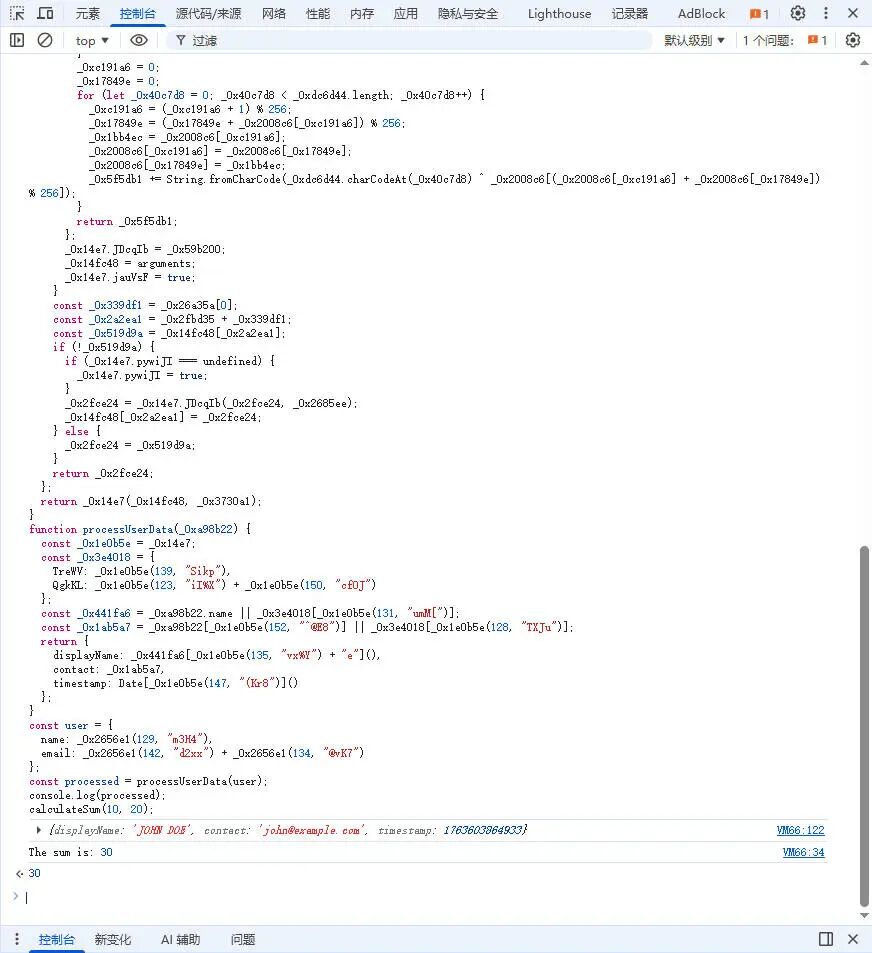Show the console sidebar panel icon
Image resolution: width=872 pixels, height=953 pixels.
(16, 40)
